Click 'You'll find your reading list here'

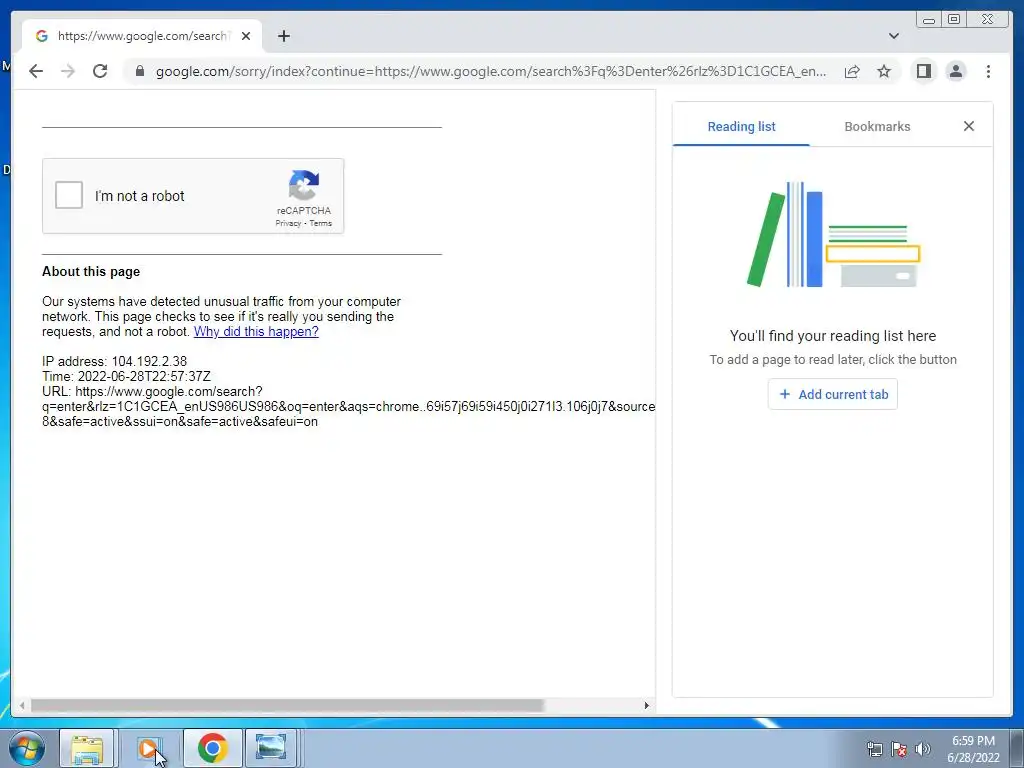tap(833, 336)
